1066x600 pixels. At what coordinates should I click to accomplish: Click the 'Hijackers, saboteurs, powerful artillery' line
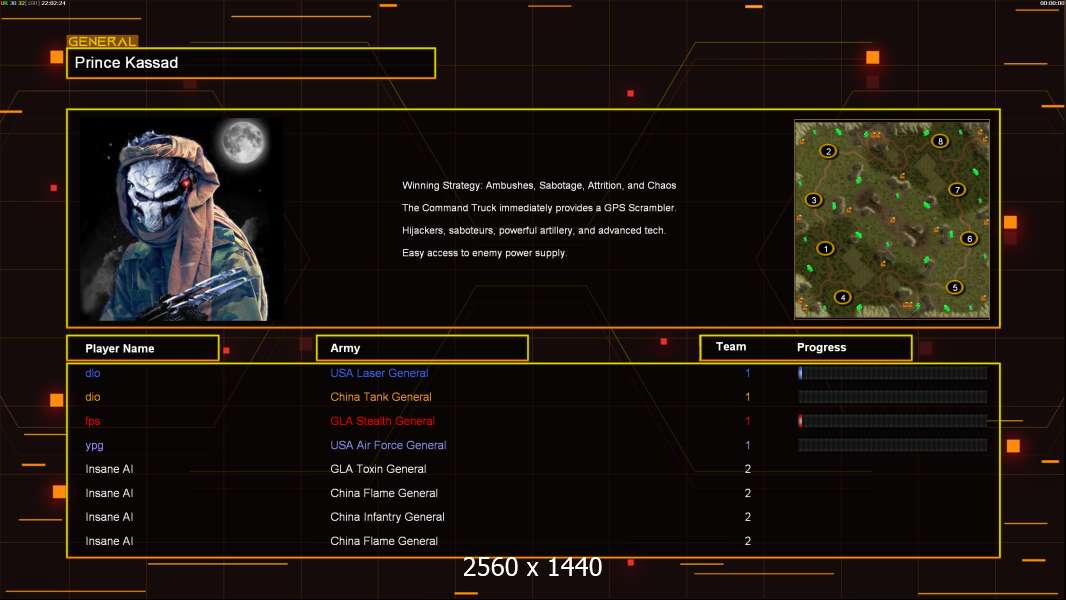point(534,230)
